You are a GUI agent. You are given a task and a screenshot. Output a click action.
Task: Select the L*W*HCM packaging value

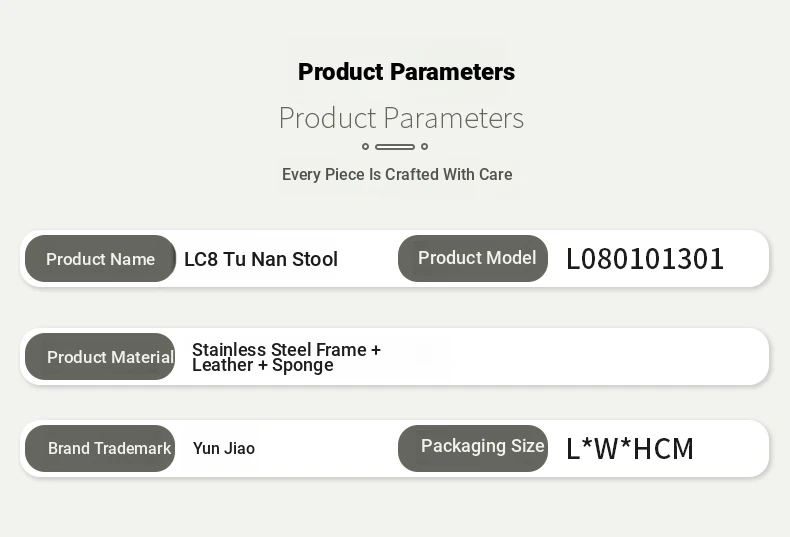[630, 449]
